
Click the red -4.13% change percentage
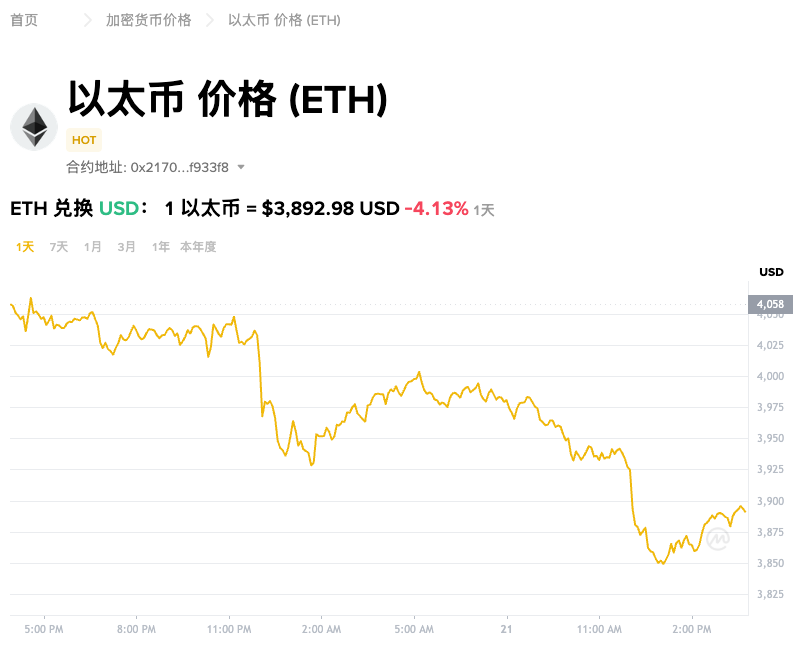[x=436, y=209]
